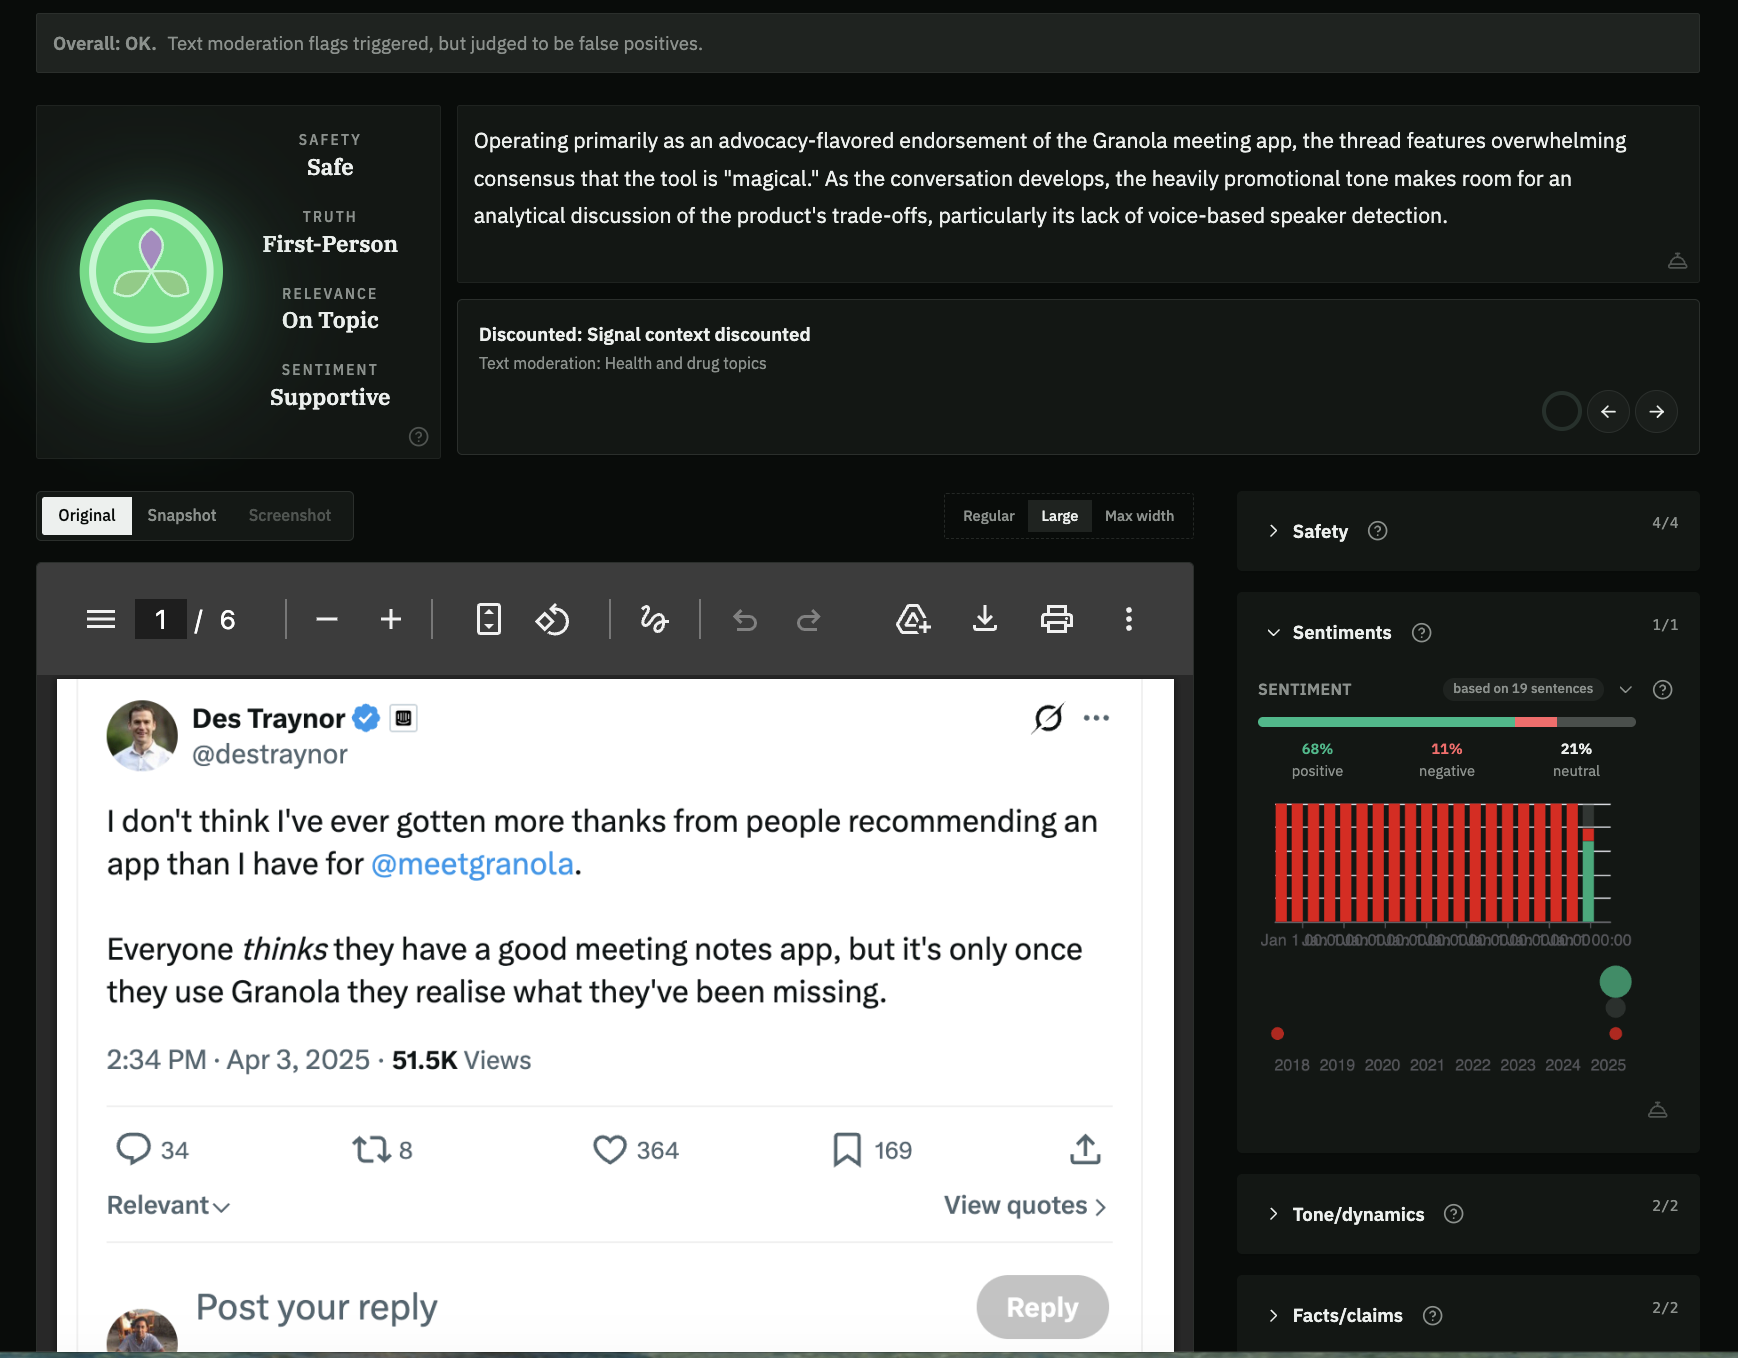Image resolution: width=1738 pixels, height=1358 pixels.
Task: Click the redo arrow in toolbar
Action: tap(809, 620)
